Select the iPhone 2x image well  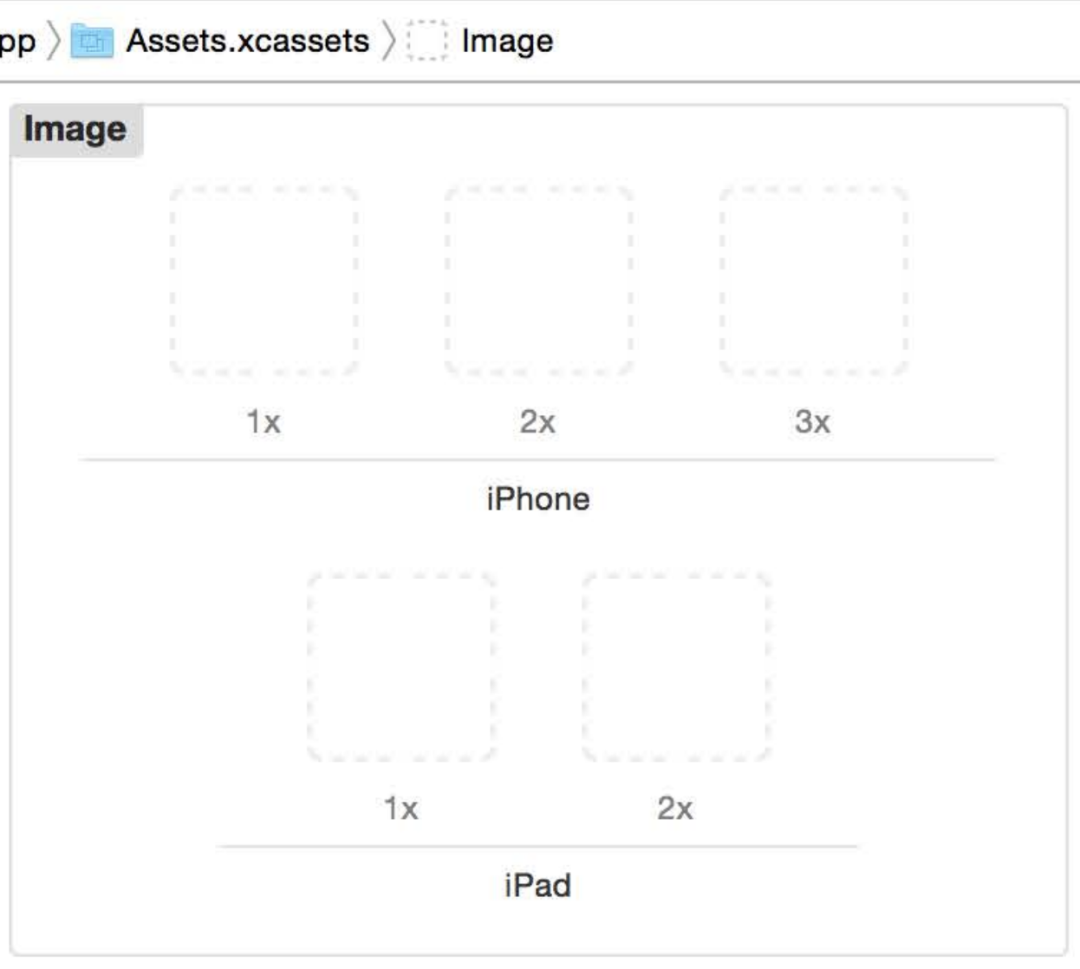539,280
